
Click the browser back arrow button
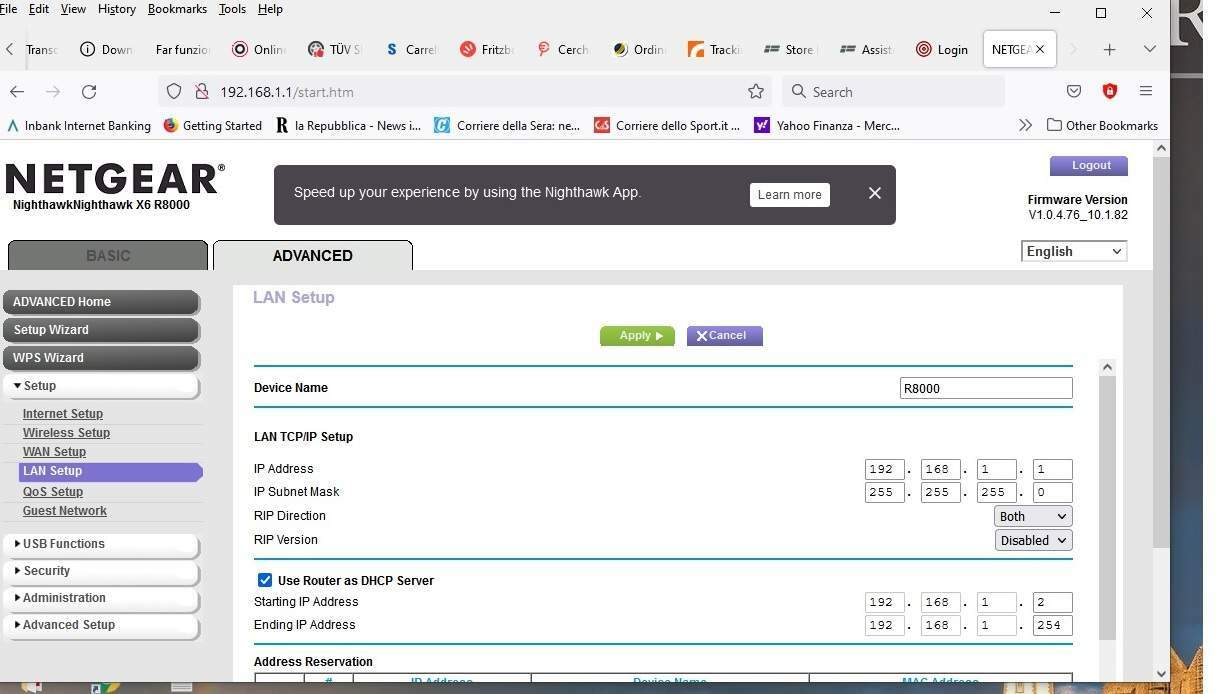17,91
